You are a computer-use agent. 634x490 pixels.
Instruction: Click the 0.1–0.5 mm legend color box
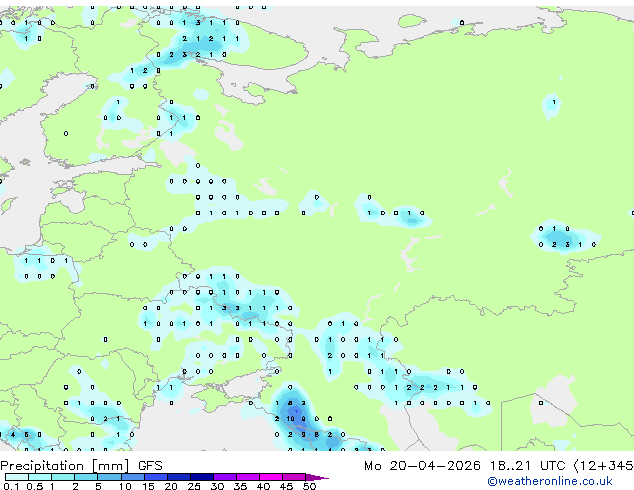(17, 477)
